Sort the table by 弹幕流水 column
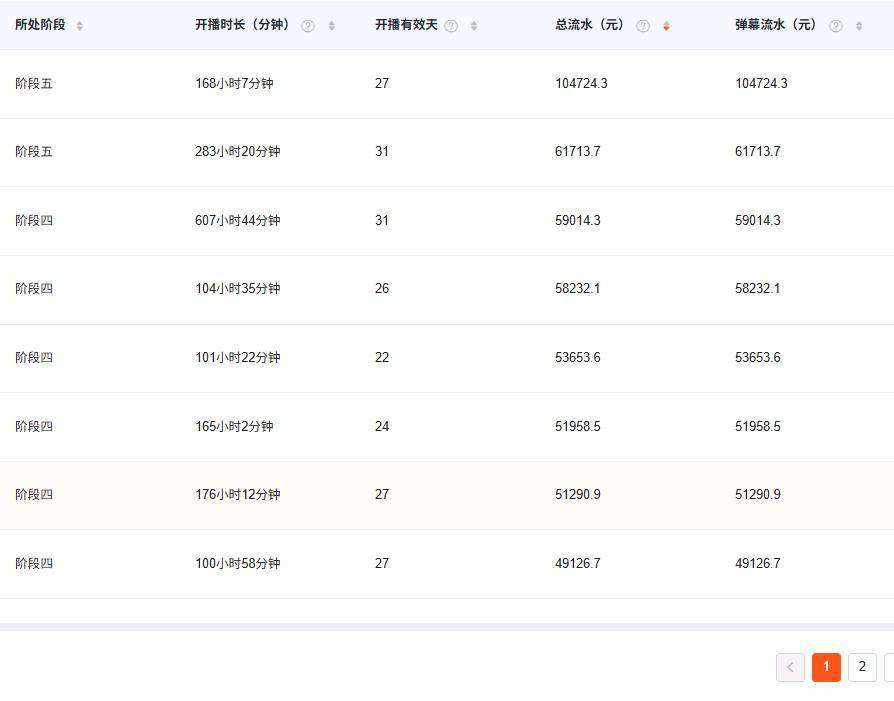Image resolution: width=894 pixels, height=701 pixels. [x=858, y=25]
